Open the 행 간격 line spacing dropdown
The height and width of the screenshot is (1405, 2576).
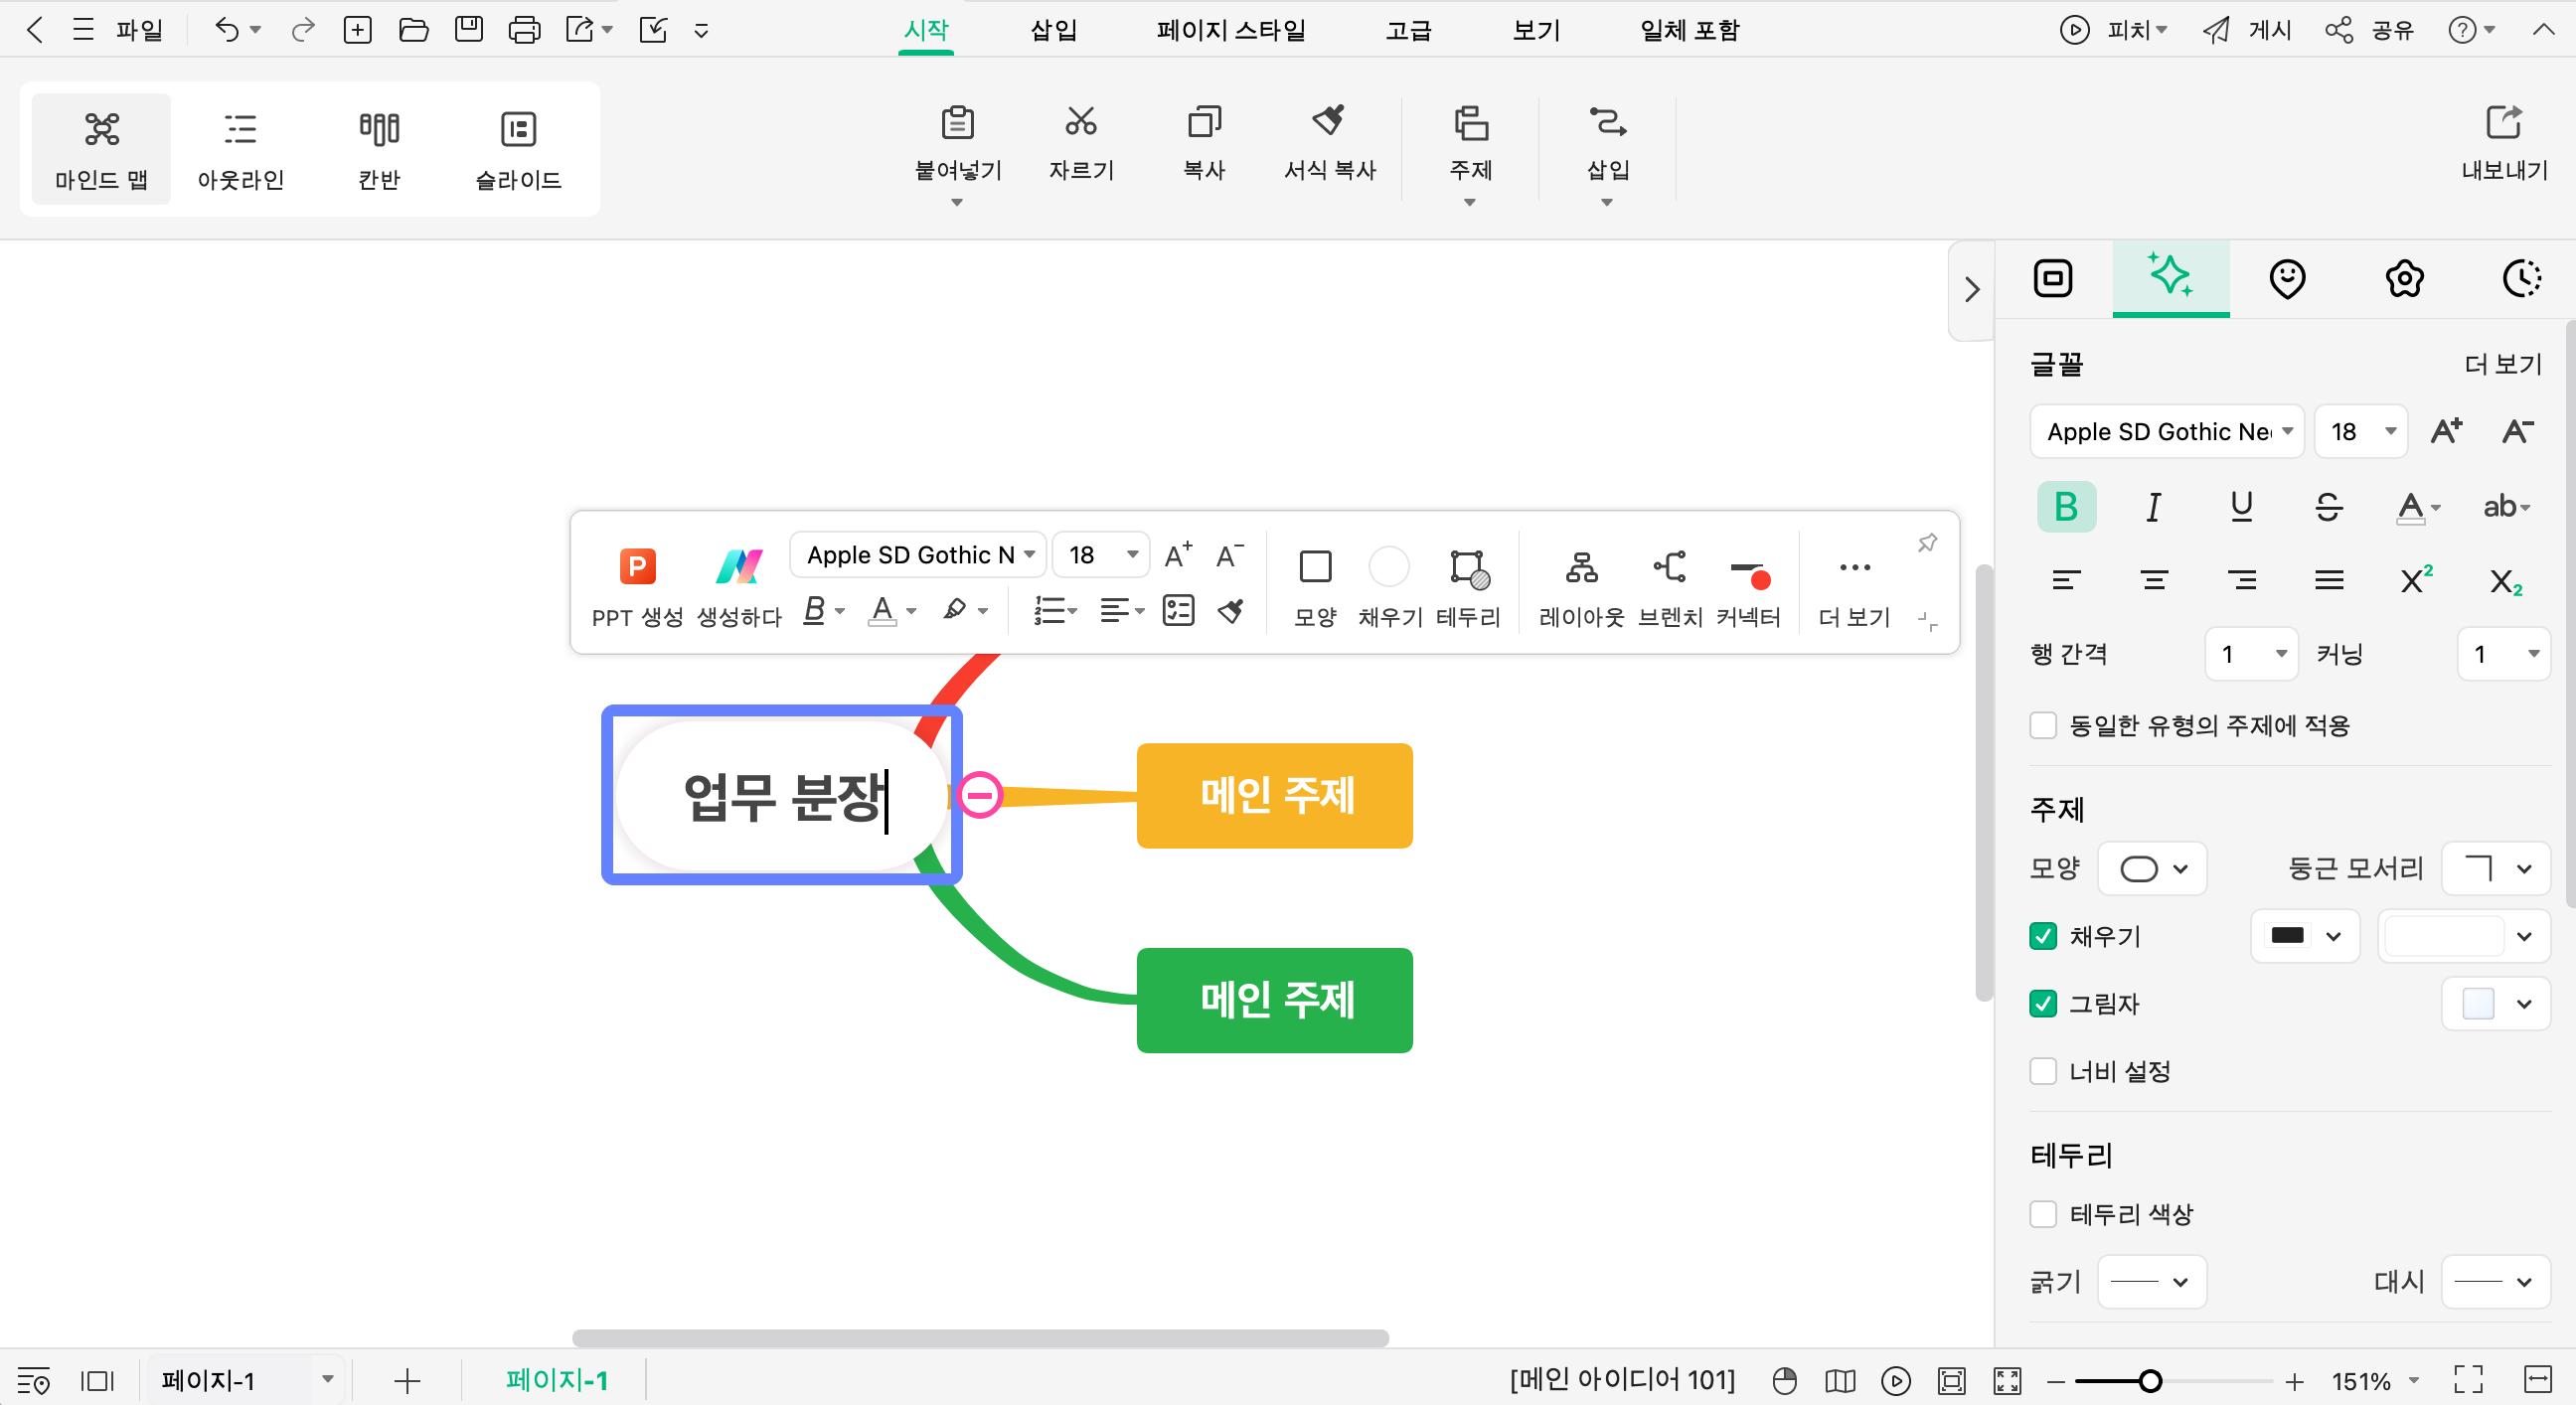(2252, 654)
